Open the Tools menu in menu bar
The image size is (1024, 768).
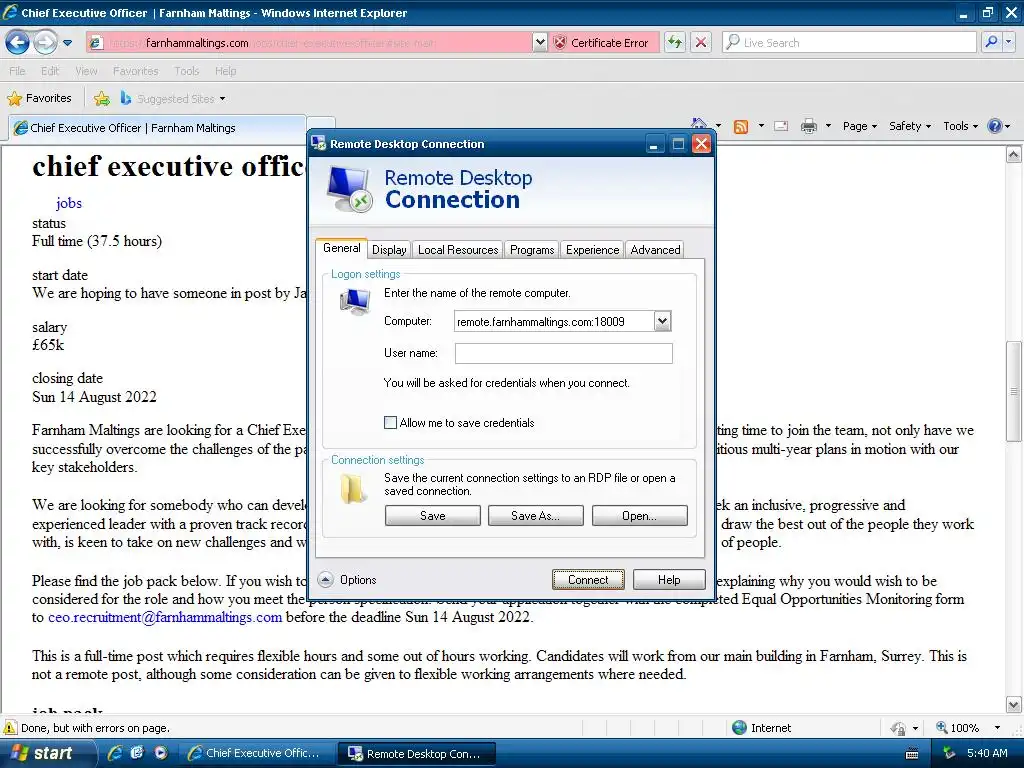coord(186,71)
